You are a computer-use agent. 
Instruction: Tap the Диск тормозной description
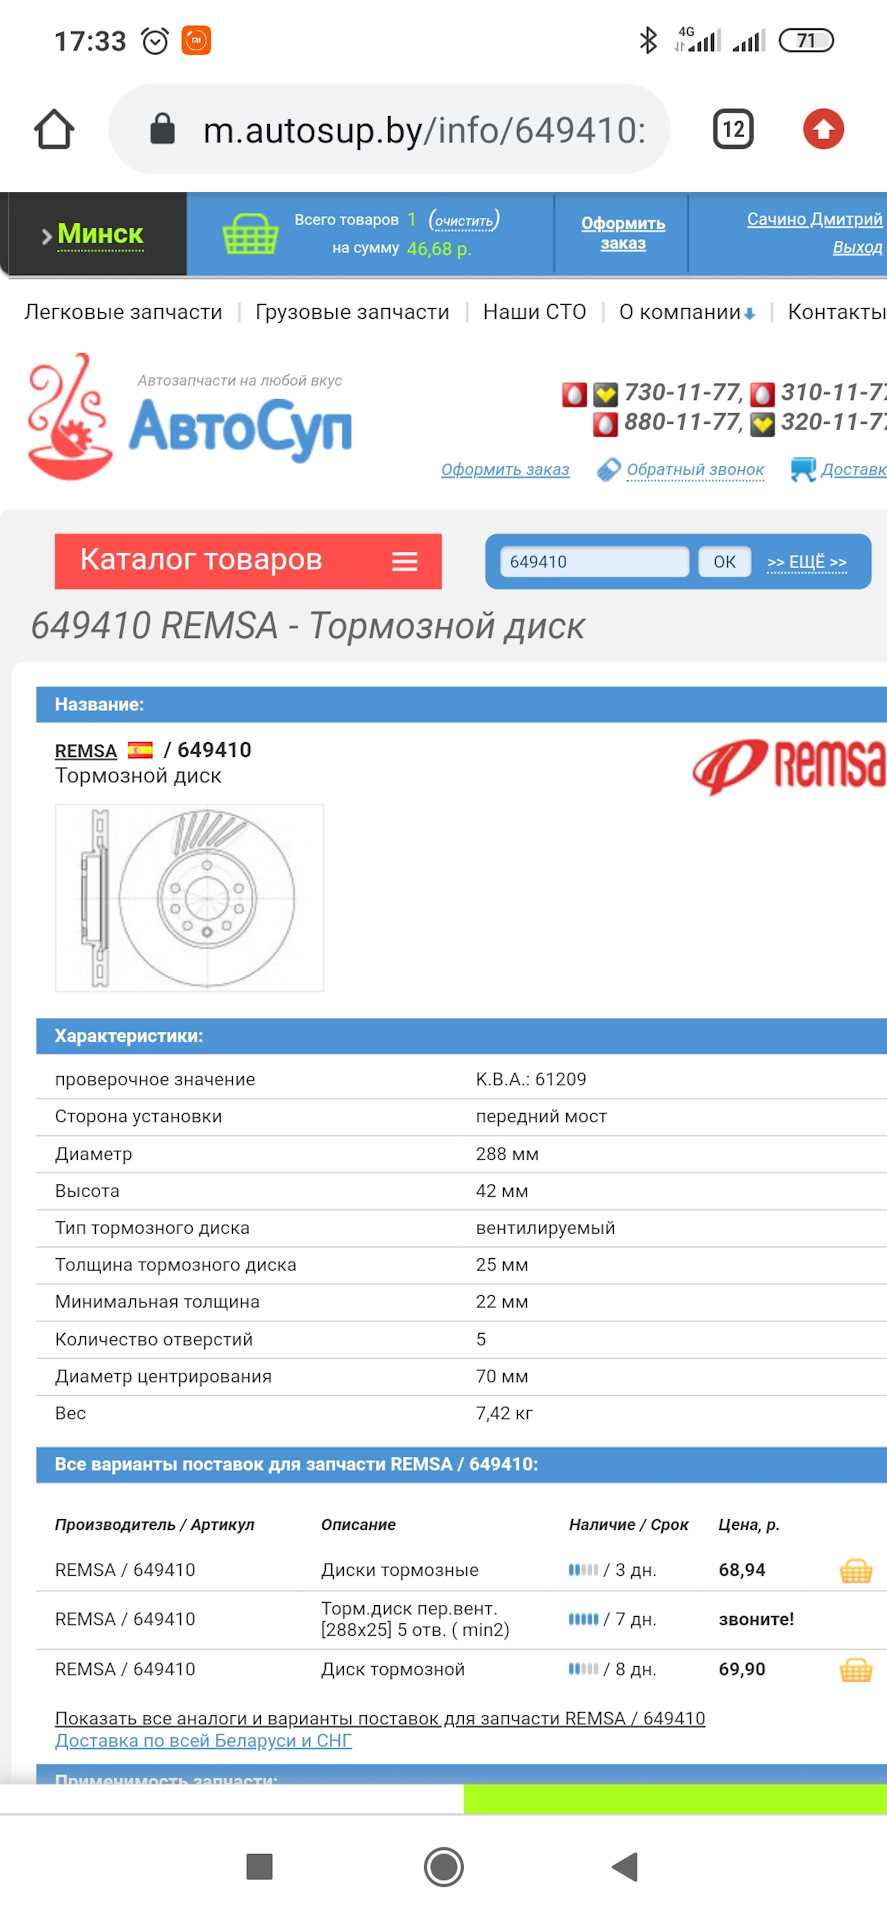pyautogui.click(x=393, y=1669)
